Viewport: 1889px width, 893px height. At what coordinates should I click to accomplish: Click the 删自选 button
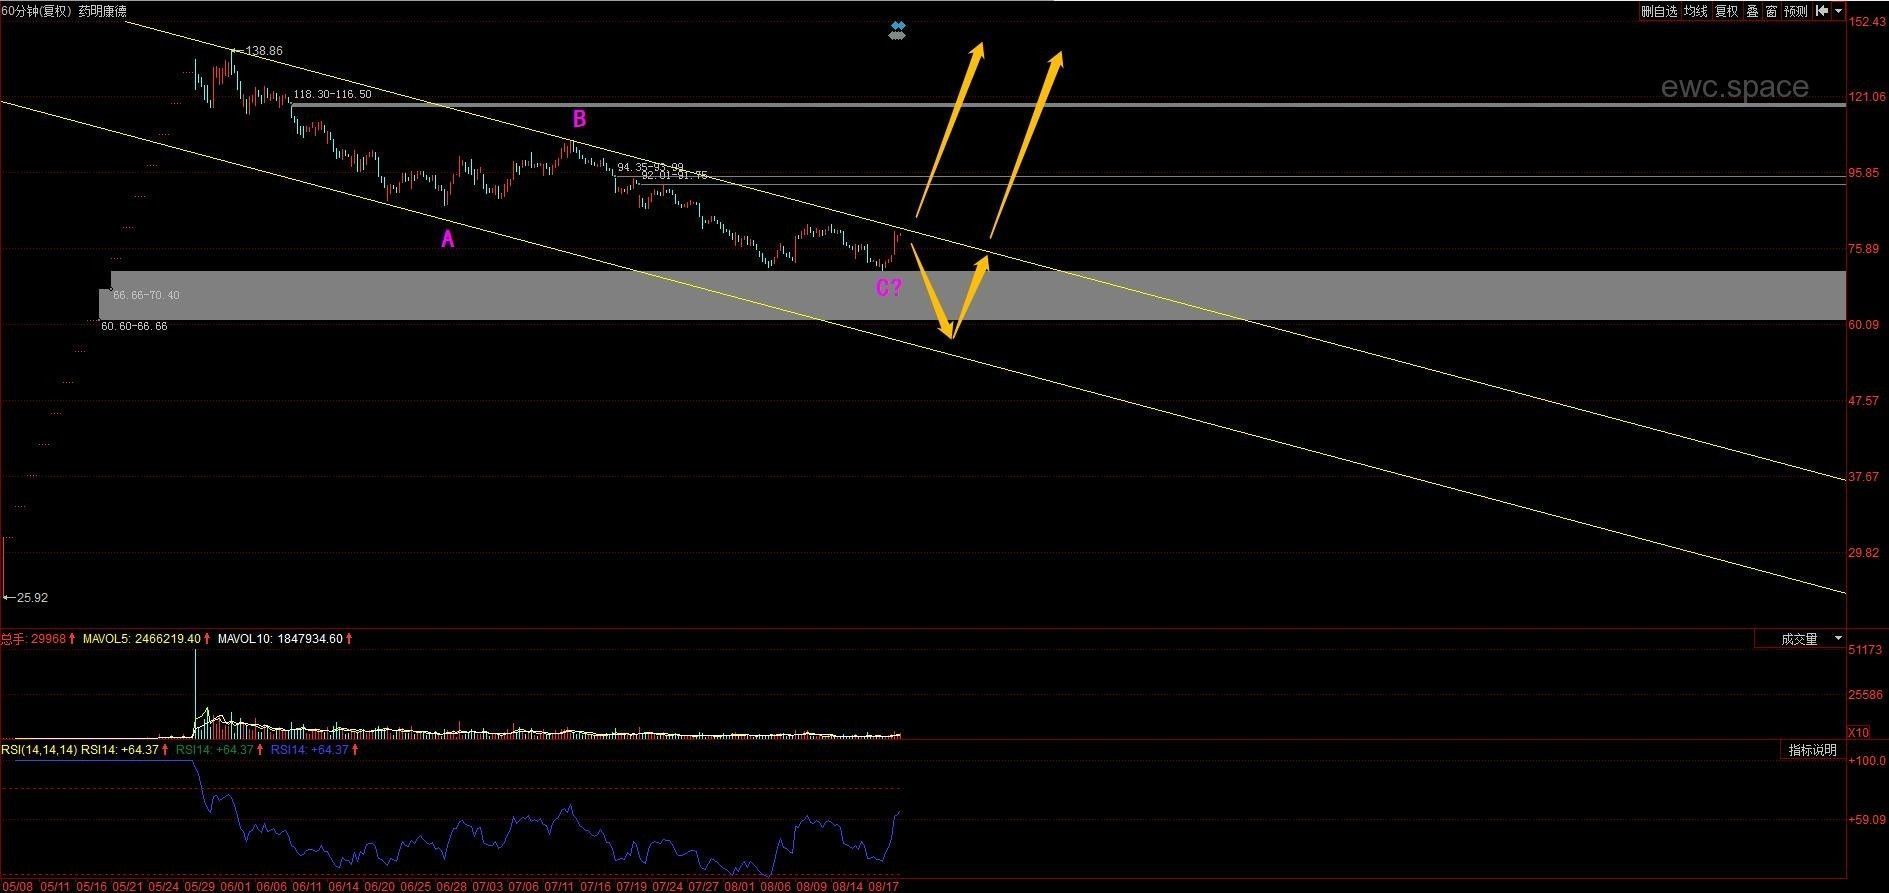click(1659, 11)
